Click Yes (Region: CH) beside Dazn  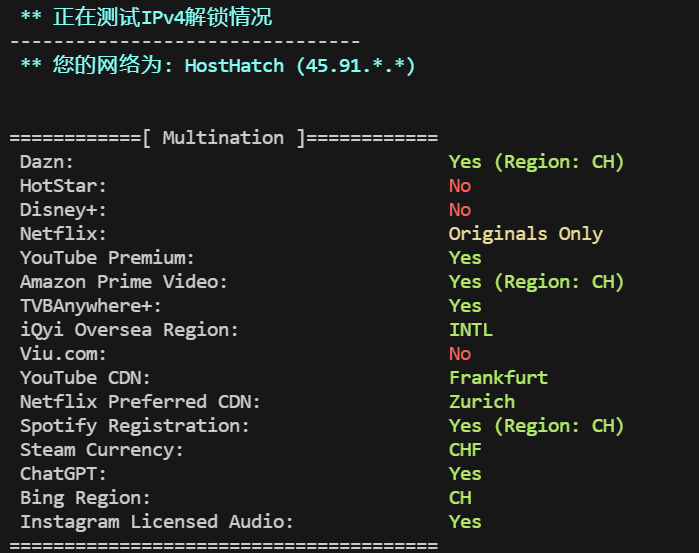pyautogui.click(x=536, y=162)
